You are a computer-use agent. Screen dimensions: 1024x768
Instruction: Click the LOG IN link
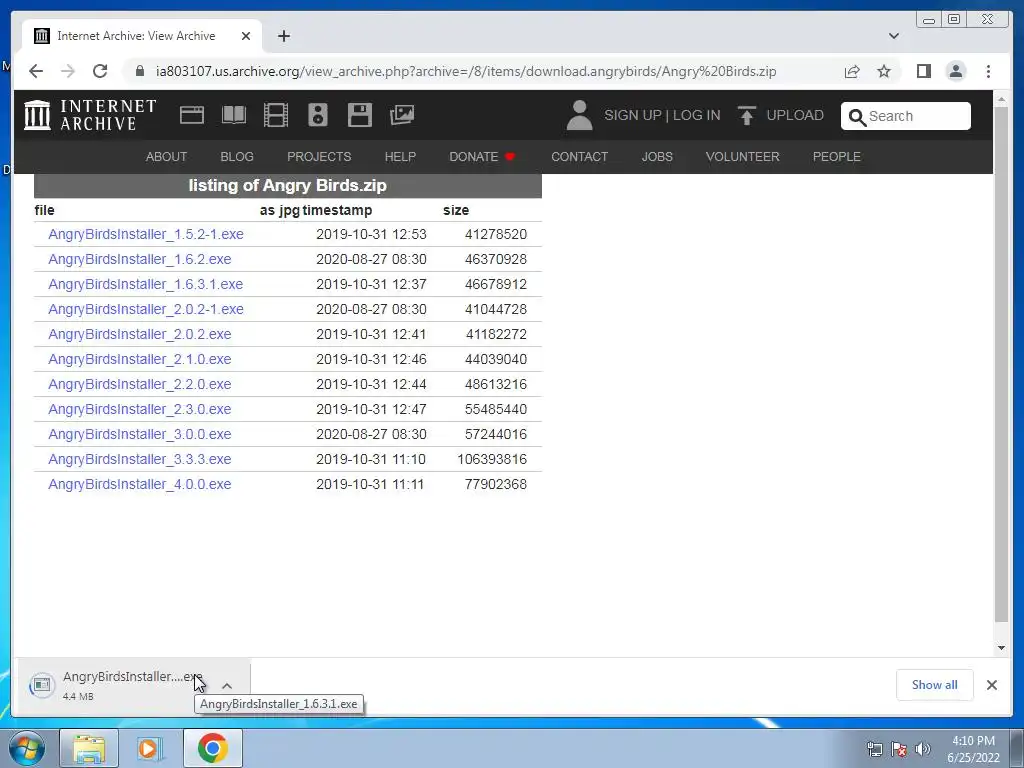(697, 115)
